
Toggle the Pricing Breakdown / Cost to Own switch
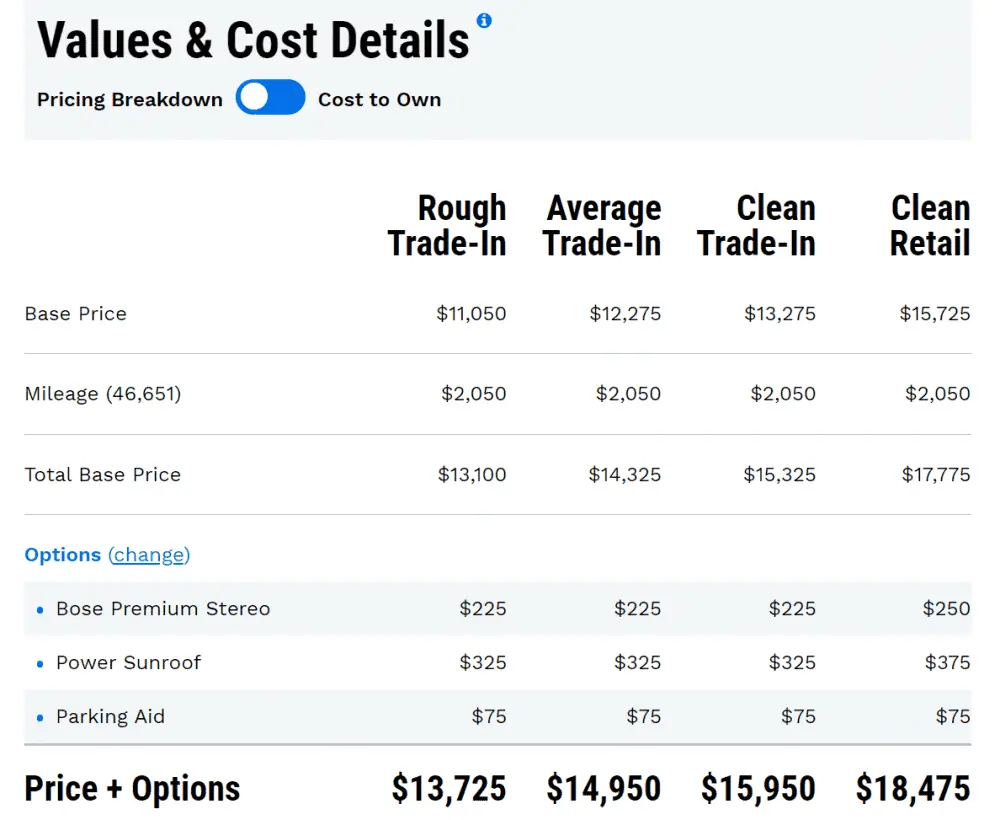[x=271, y=98]
